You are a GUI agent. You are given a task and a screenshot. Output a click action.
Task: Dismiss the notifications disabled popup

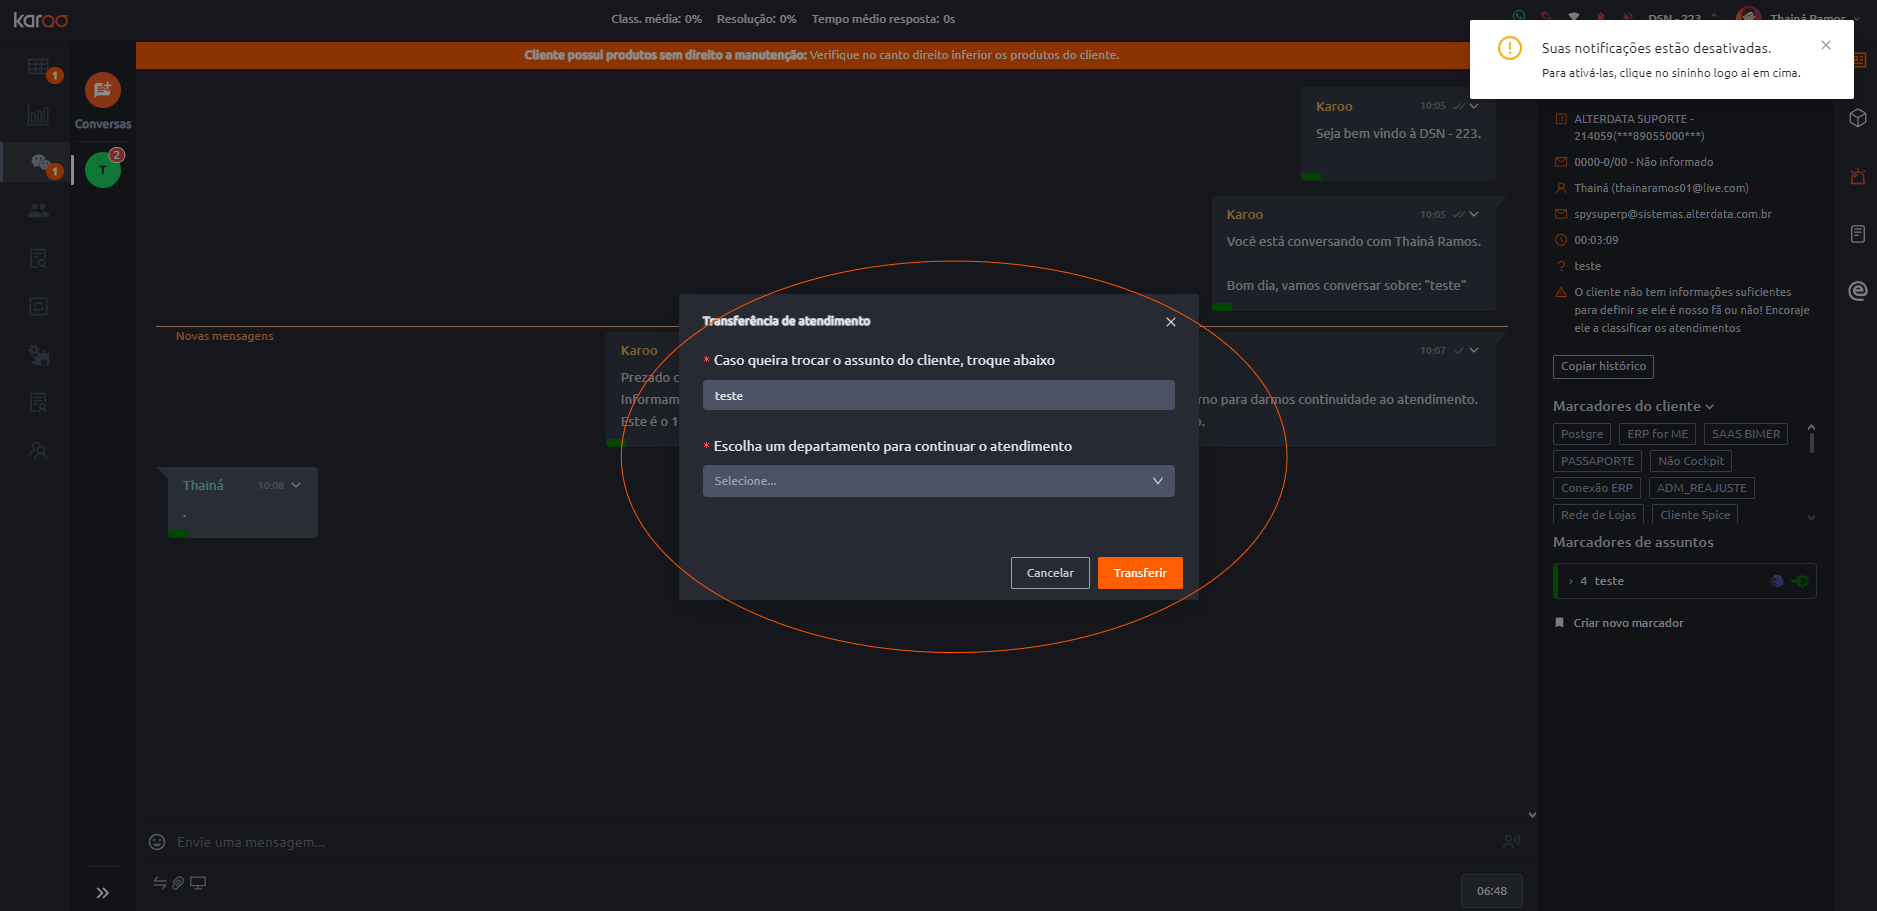1826,45
